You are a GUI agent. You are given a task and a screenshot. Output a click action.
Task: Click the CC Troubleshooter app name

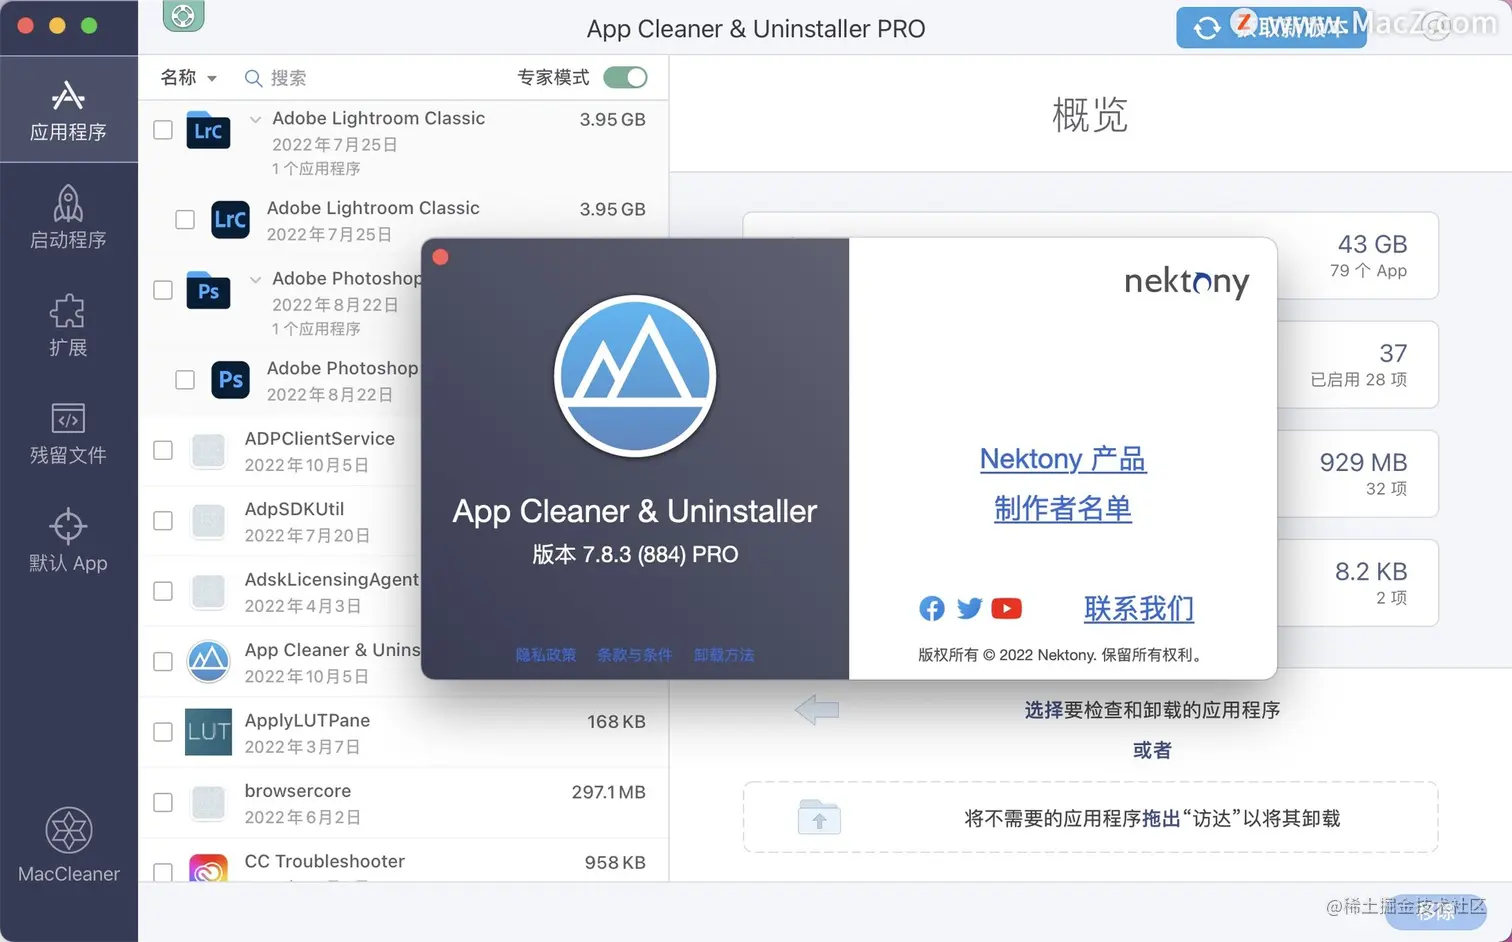point(325,861)
